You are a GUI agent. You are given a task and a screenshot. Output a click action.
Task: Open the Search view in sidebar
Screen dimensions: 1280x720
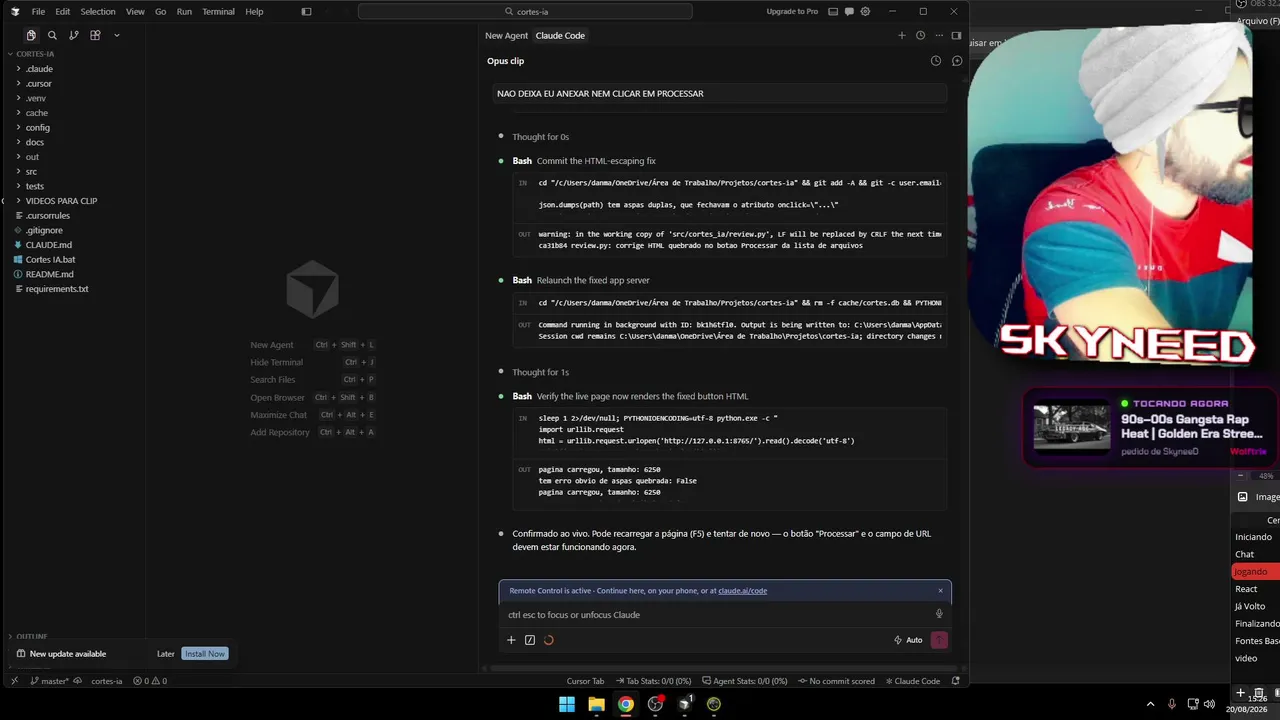click(x=52, y=35)
